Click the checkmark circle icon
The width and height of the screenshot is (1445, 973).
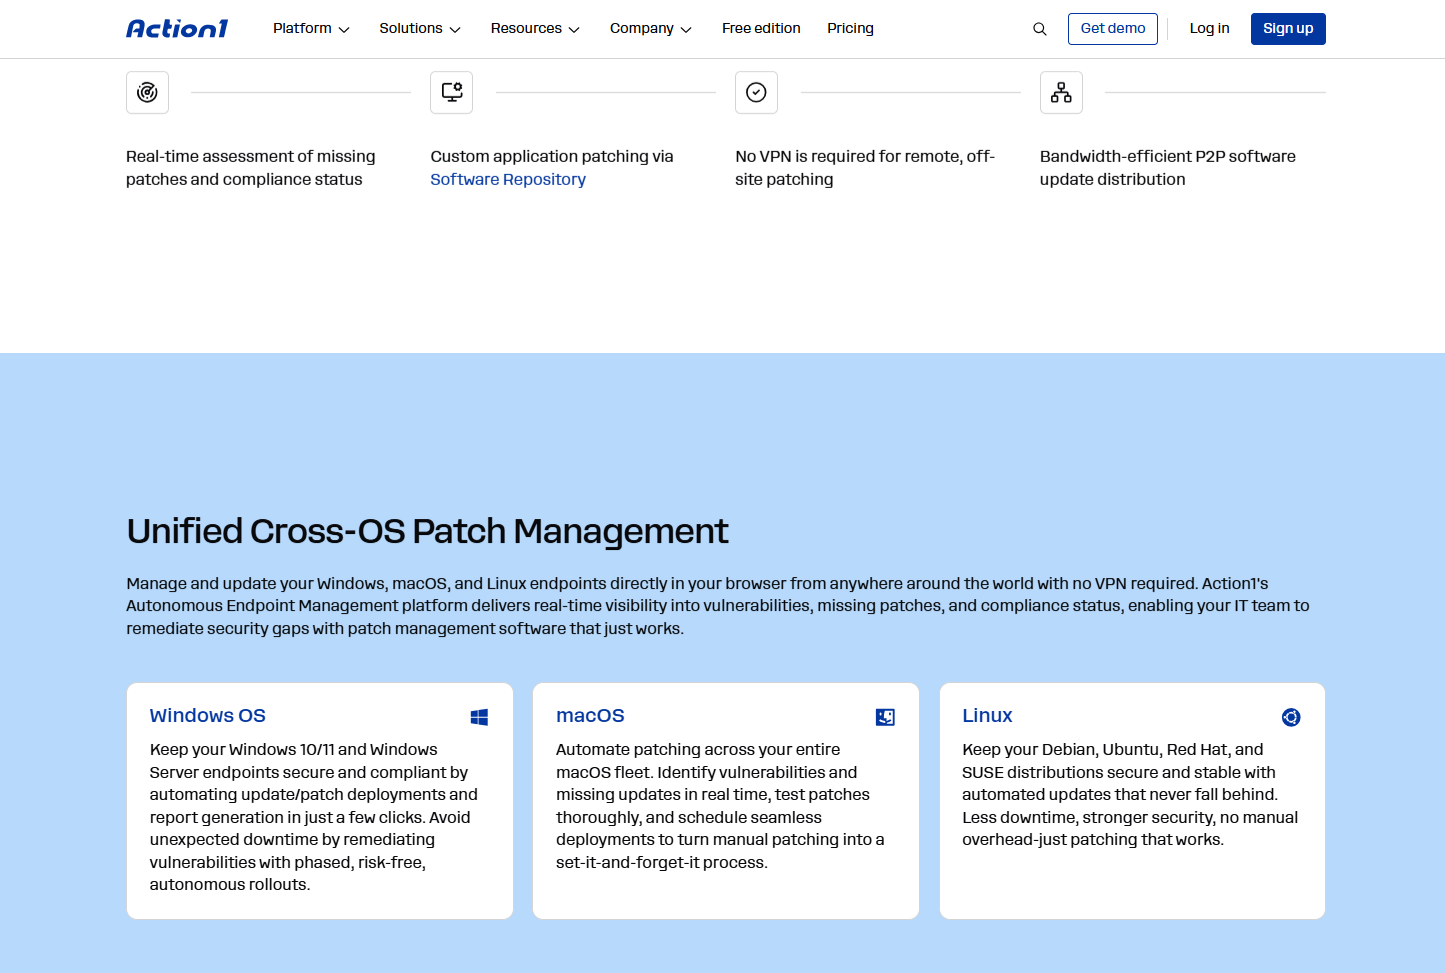756,92
